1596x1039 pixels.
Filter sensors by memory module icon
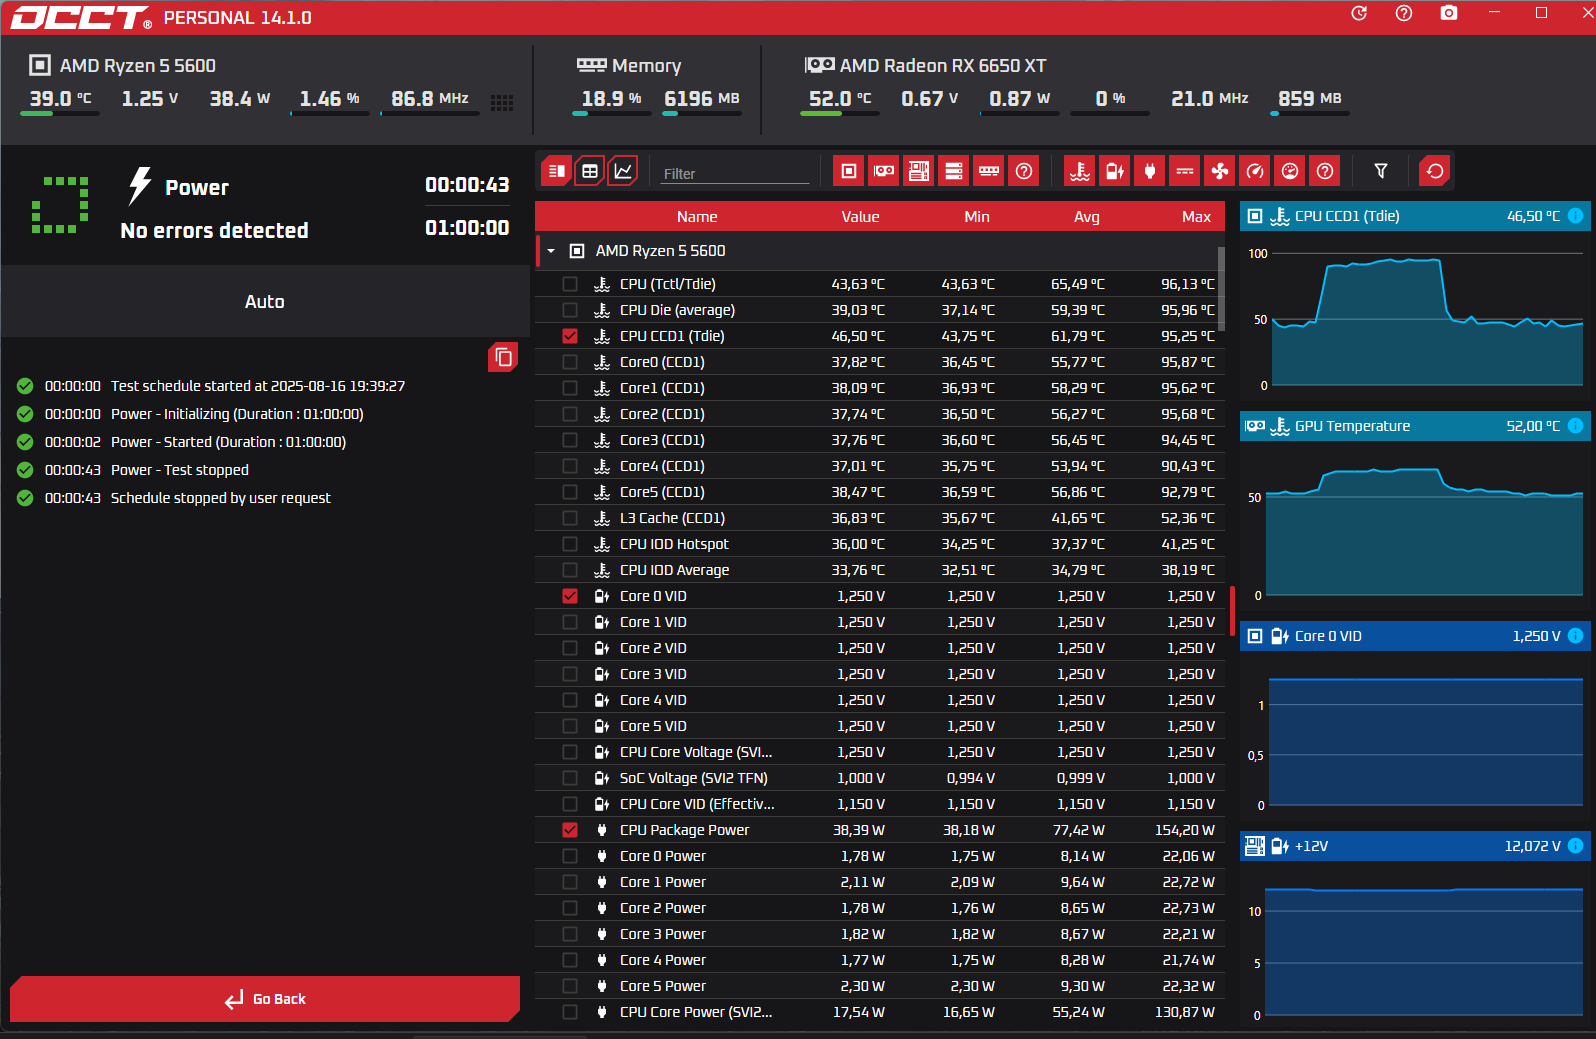point(989,171)
